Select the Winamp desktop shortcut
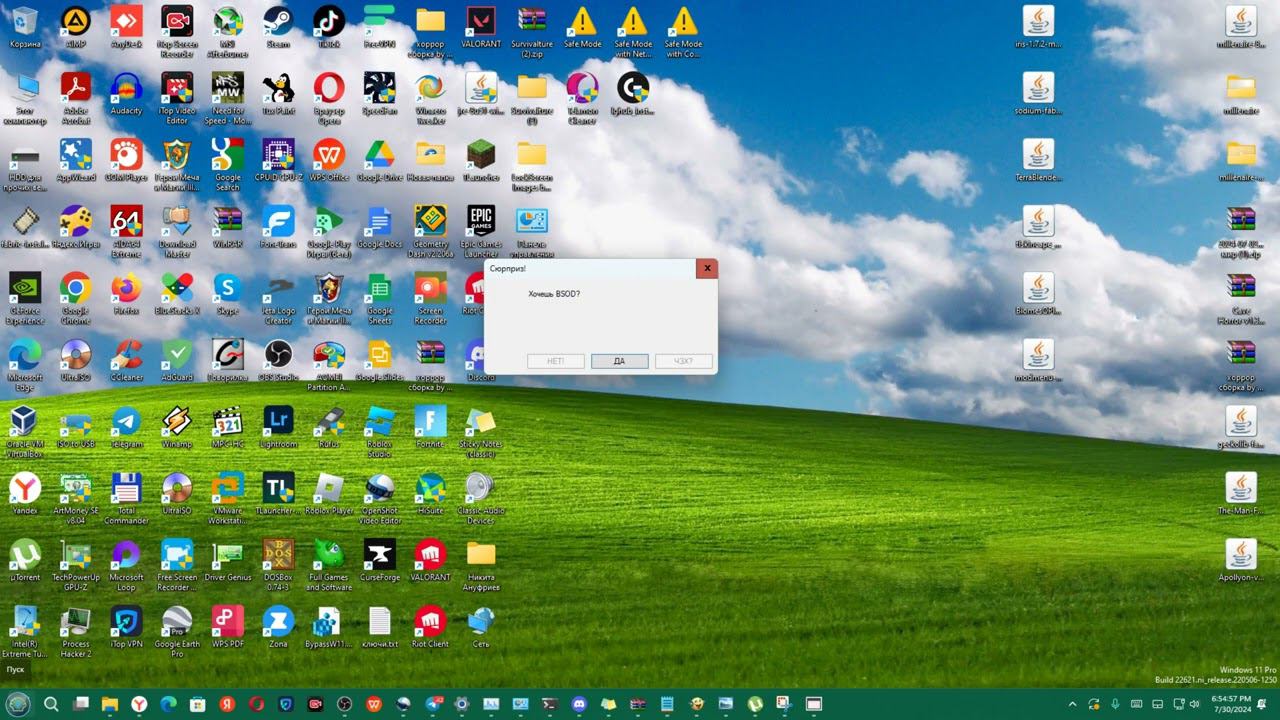 tap(177, 427)
